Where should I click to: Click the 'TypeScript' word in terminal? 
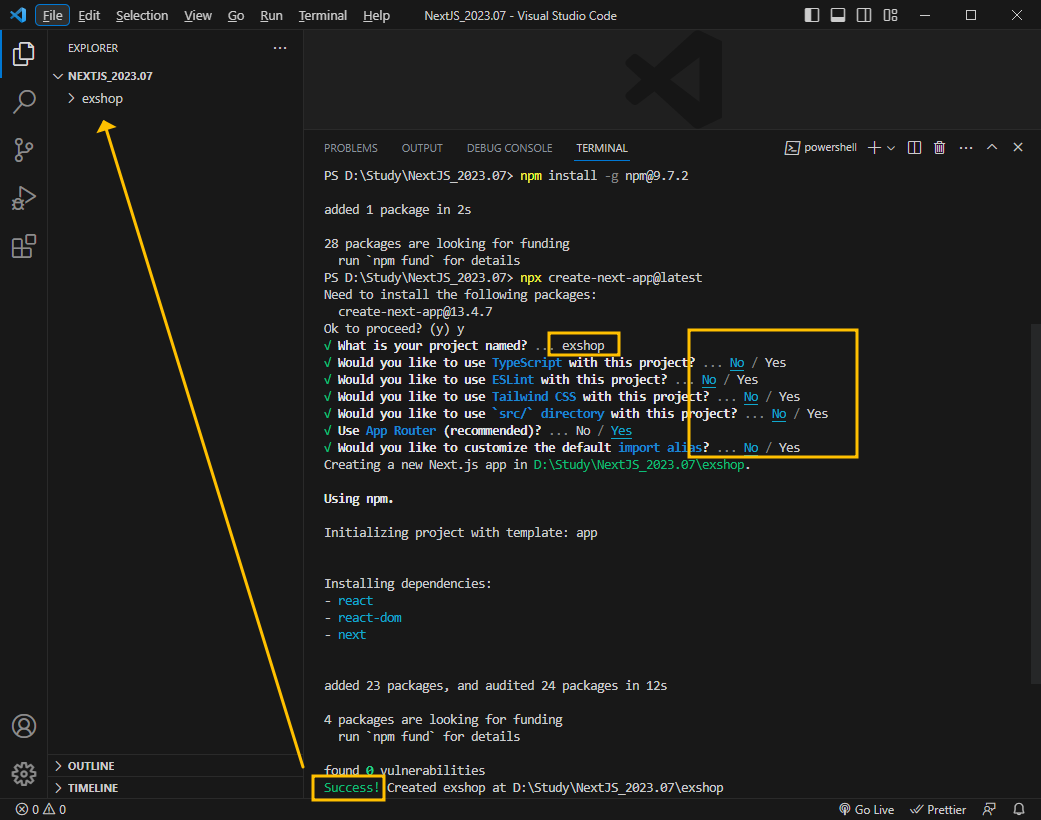[526, 363]
